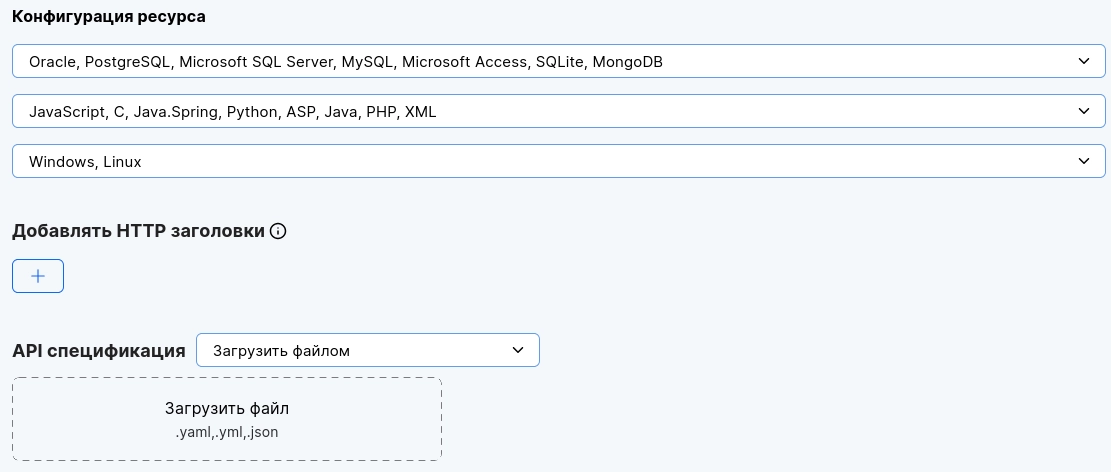This screenshot has height=472, width=1111.
Task: Click the chevron arrow of the databases field
Action: point(1085,62)
